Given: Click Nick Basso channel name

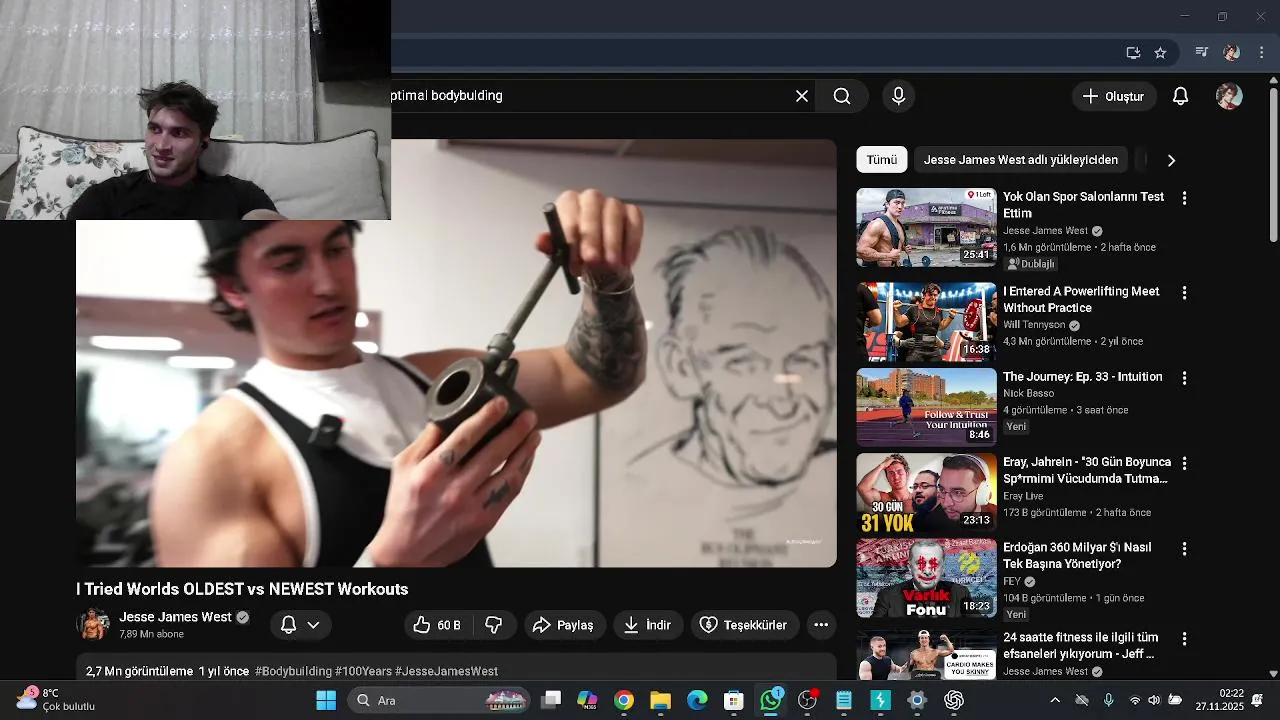Looking at the screenshot, I should (x=1028, y=393).
